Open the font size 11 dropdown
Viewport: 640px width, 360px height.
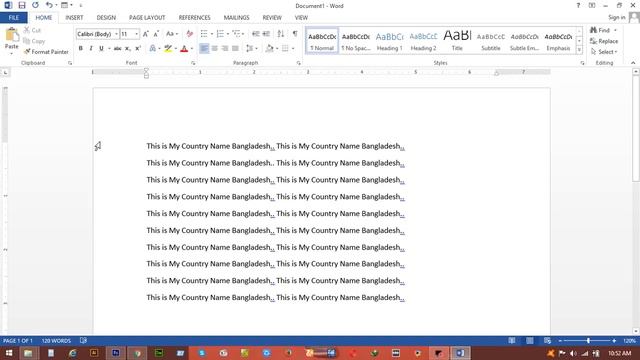point(136,34)
